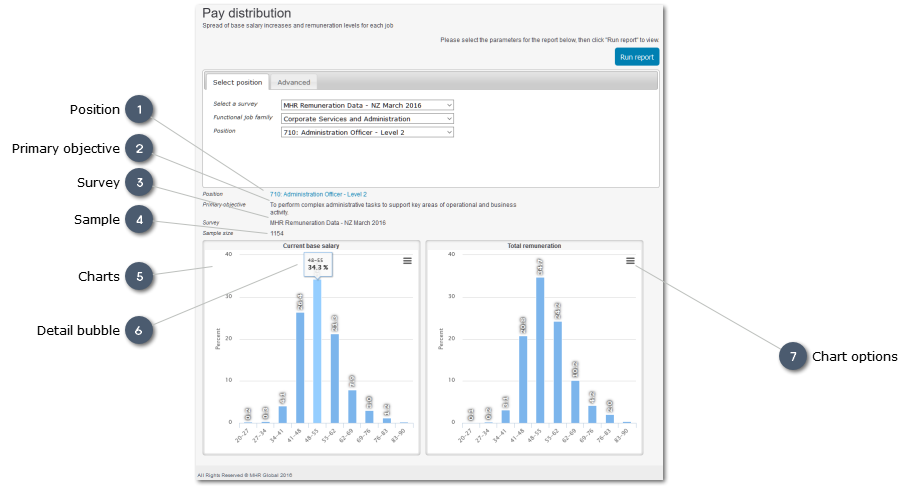Click the 62-69 bar in Total remuneration
Image resolution: width=914 pixels, height=489 pixels.
point(575,402)
